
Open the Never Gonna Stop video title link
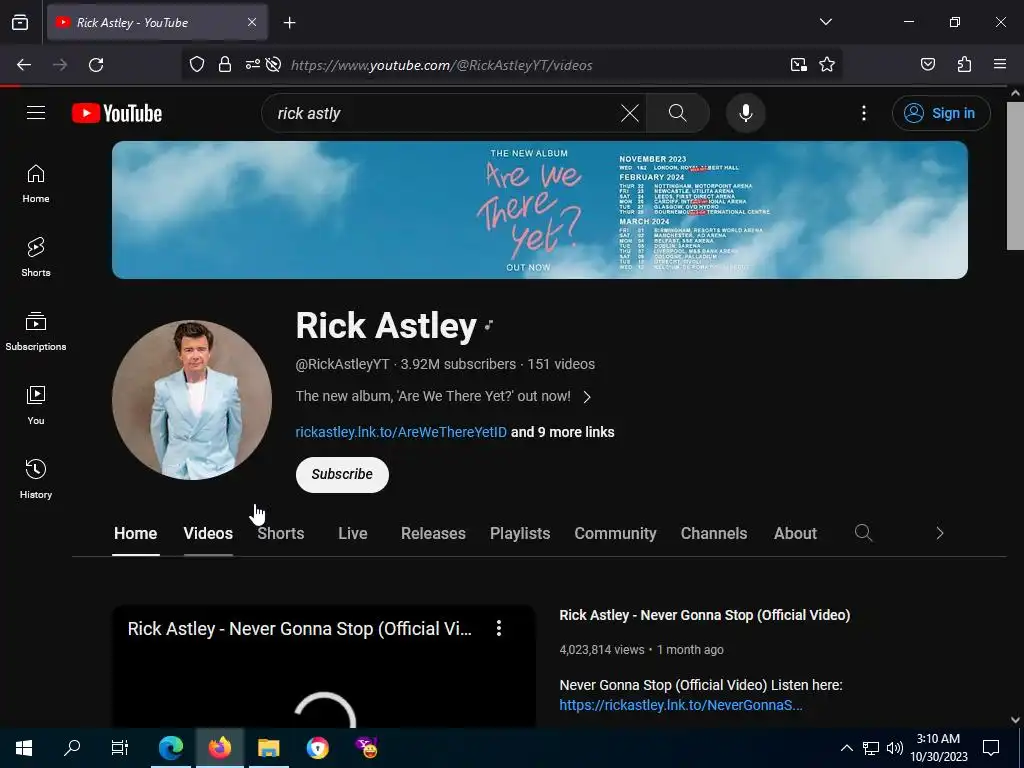[x=705, y=615]
